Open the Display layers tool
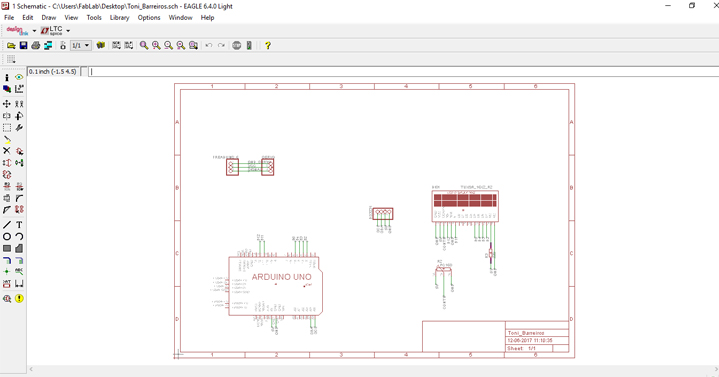This screenshot has height=377, width=719. pos(7,89)
